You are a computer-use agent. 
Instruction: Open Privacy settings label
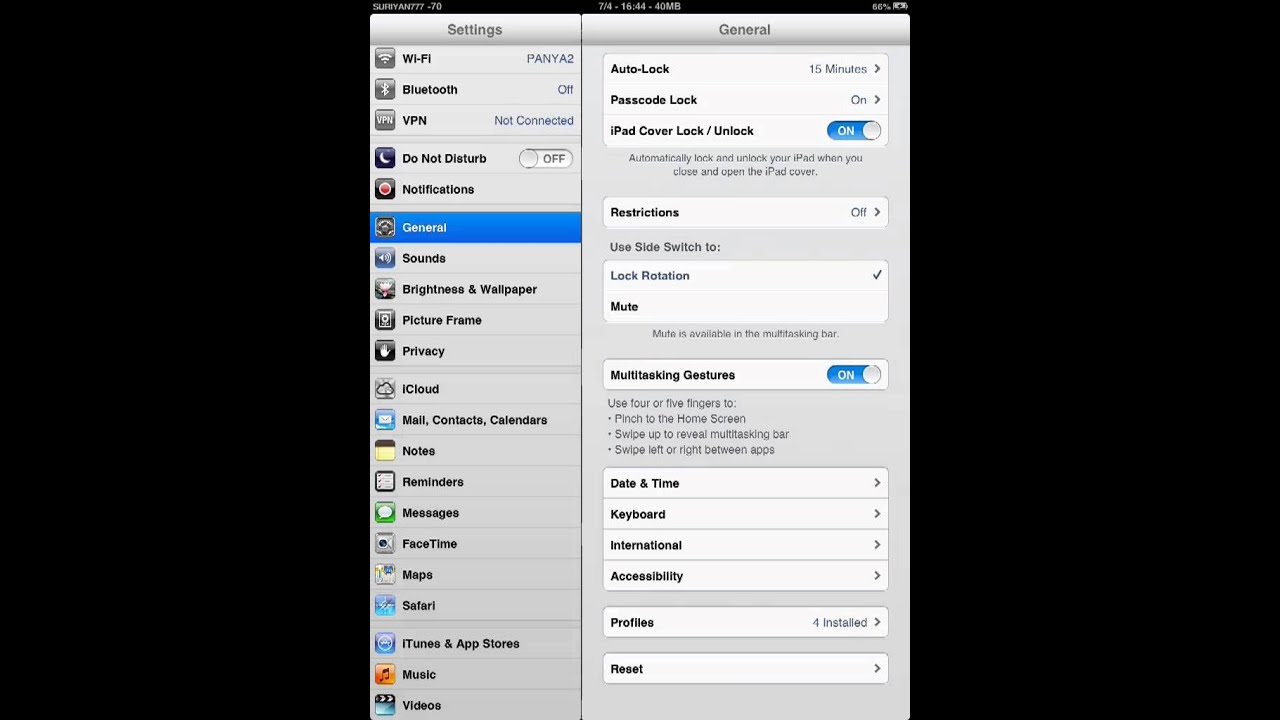tap(423, 352)
